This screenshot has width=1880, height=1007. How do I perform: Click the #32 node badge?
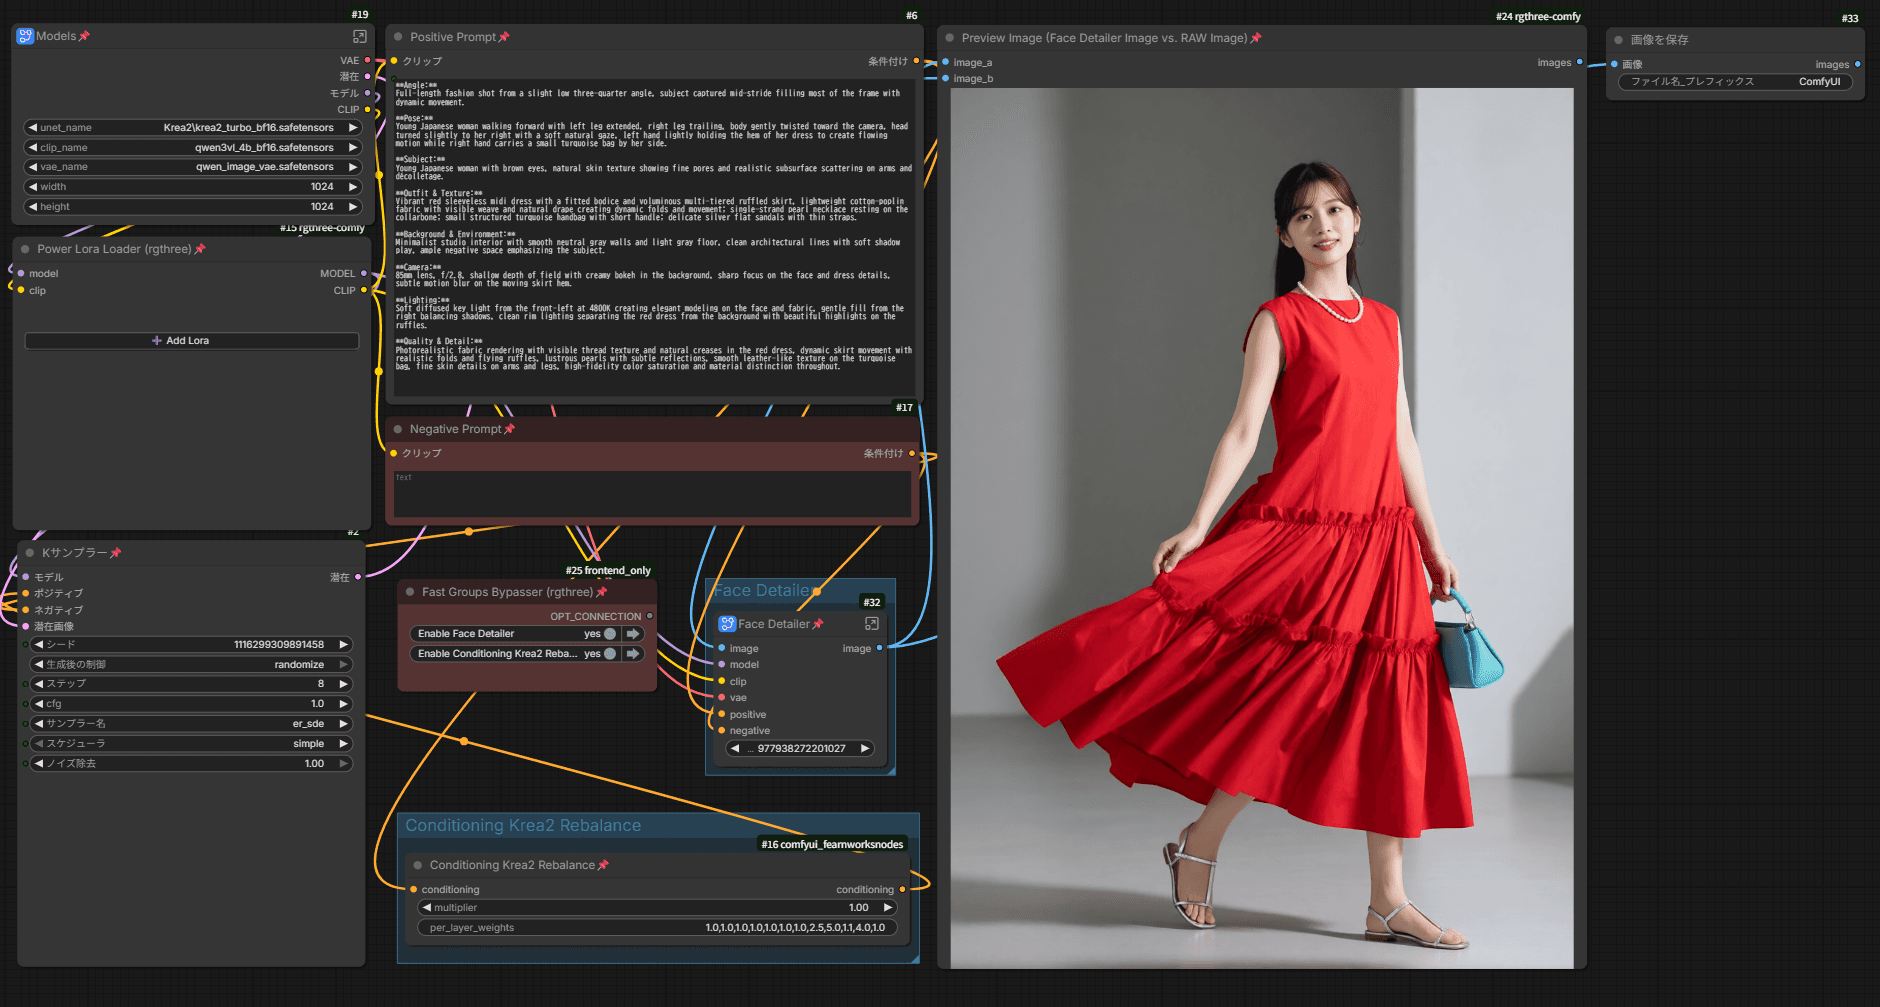(872, 602)
